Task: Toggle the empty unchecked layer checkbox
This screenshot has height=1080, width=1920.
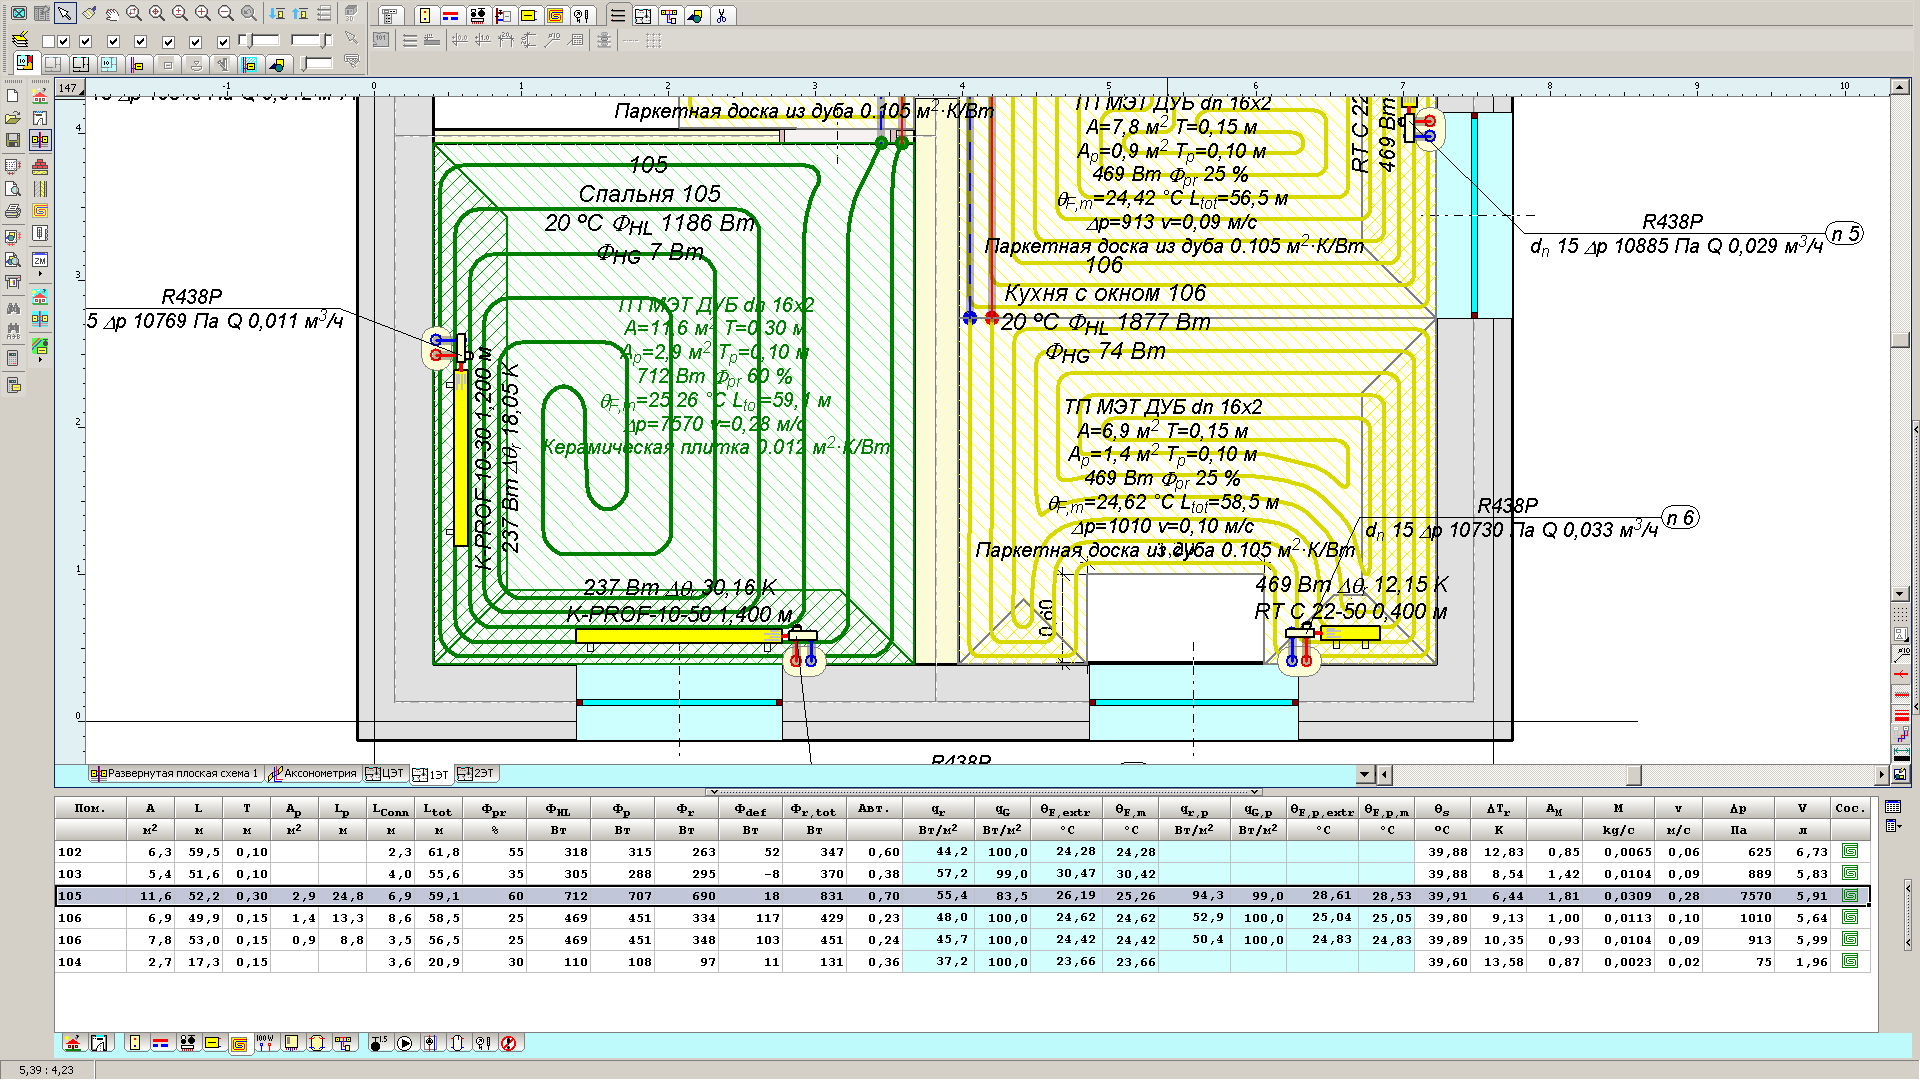Action: tap(48, 41)
